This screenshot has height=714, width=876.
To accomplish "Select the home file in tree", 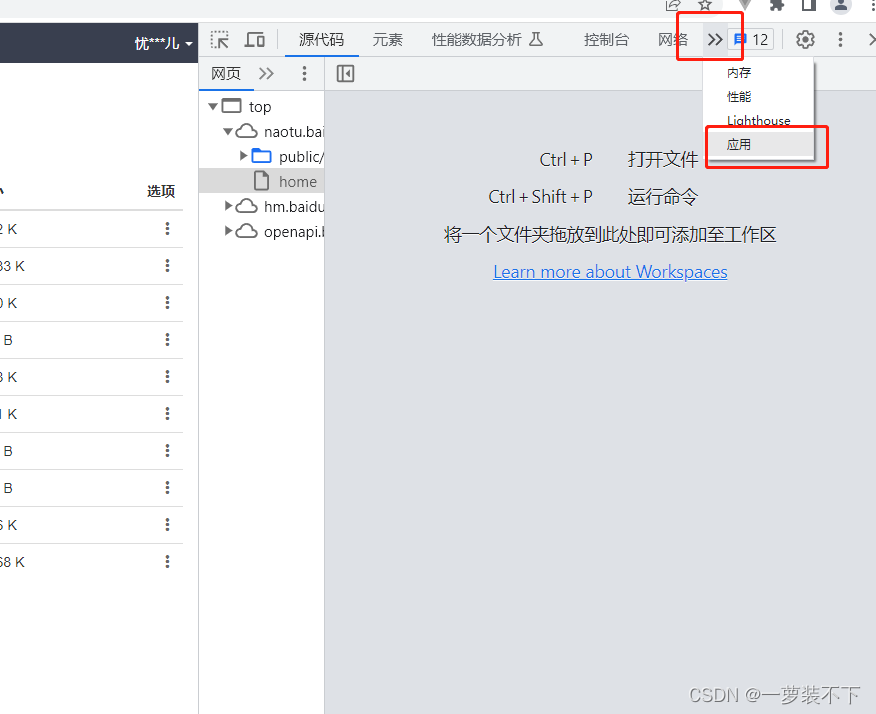I will coord(261,181).
